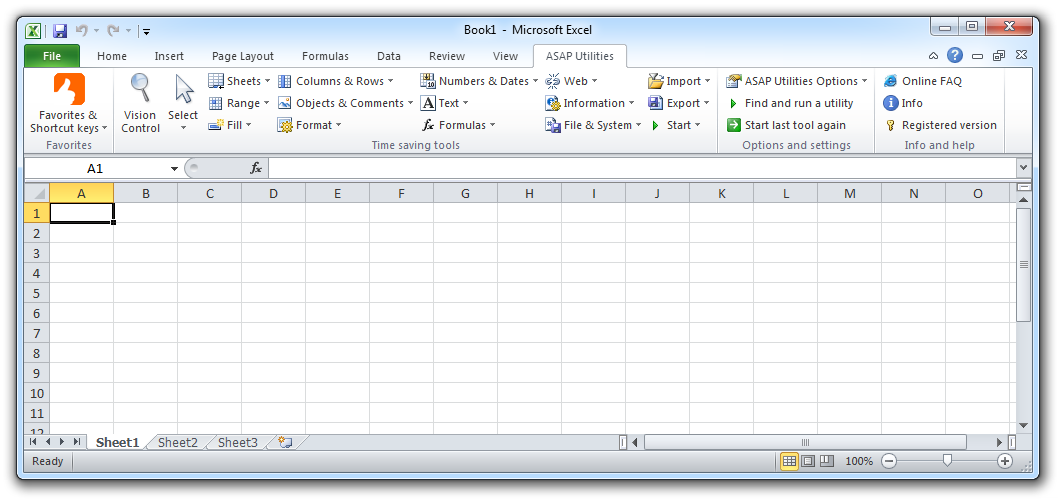The height and width of the screenshot is (504, 1060).
Task: Launch the Vision Control magnifier tool
Action: 140,103
